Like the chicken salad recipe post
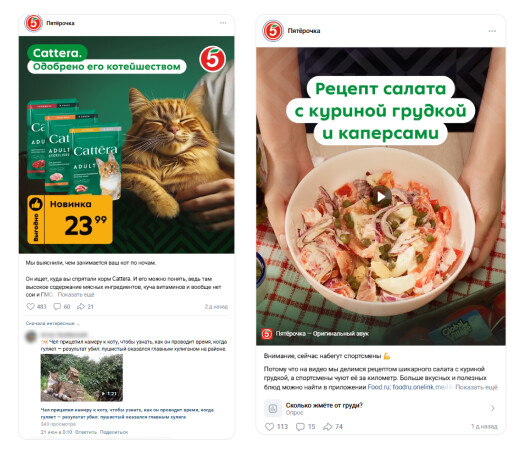Viewport: 525px width, 454px height. [270, 427]
